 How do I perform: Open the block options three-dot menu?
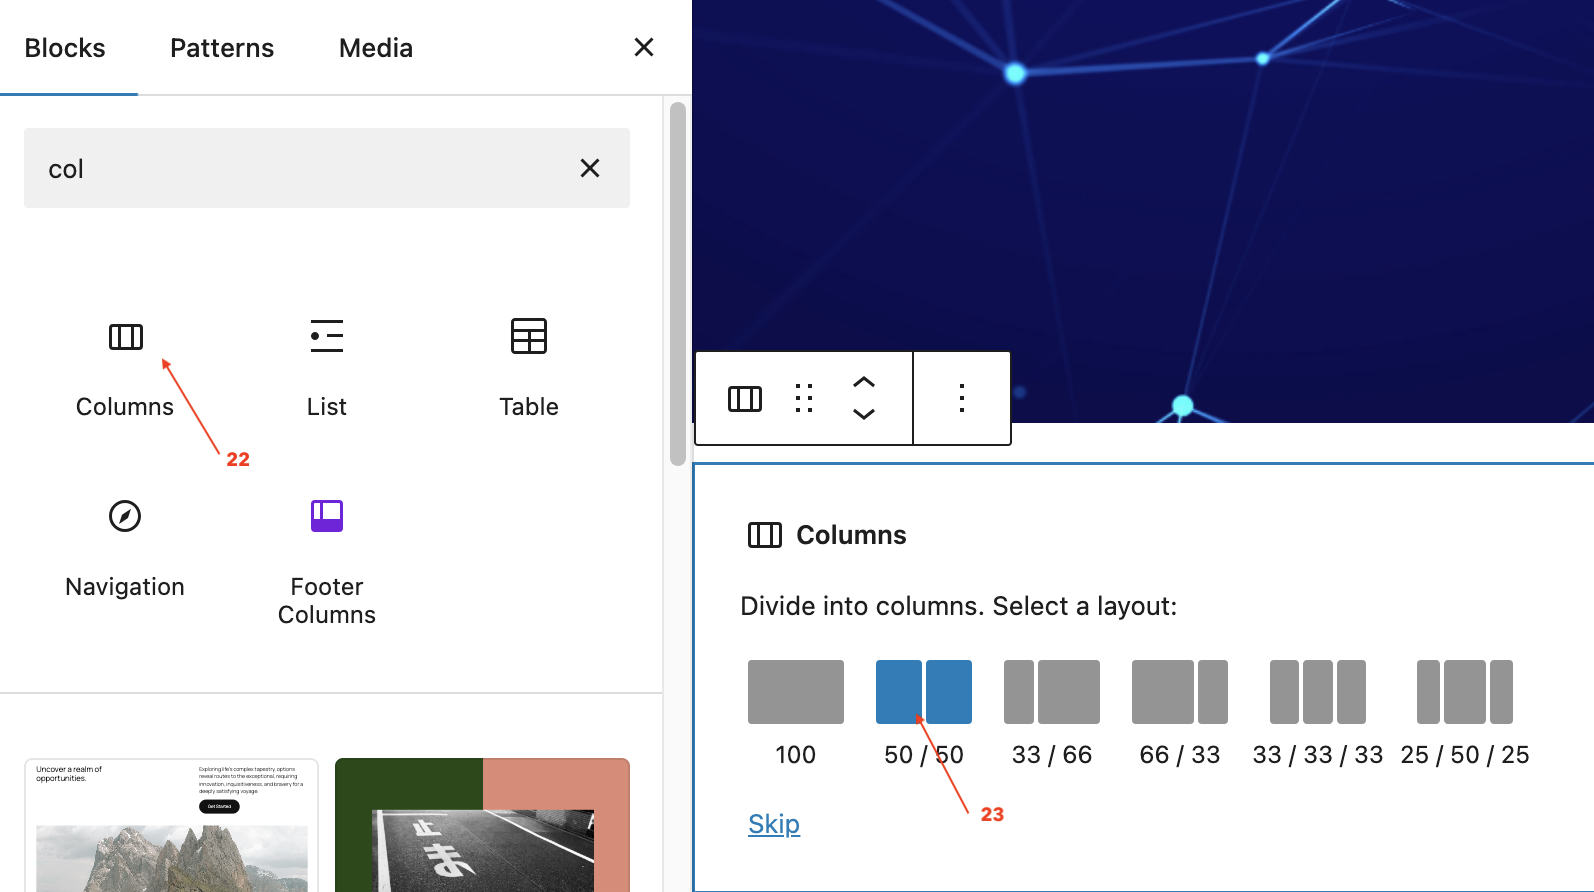(962, 398)
